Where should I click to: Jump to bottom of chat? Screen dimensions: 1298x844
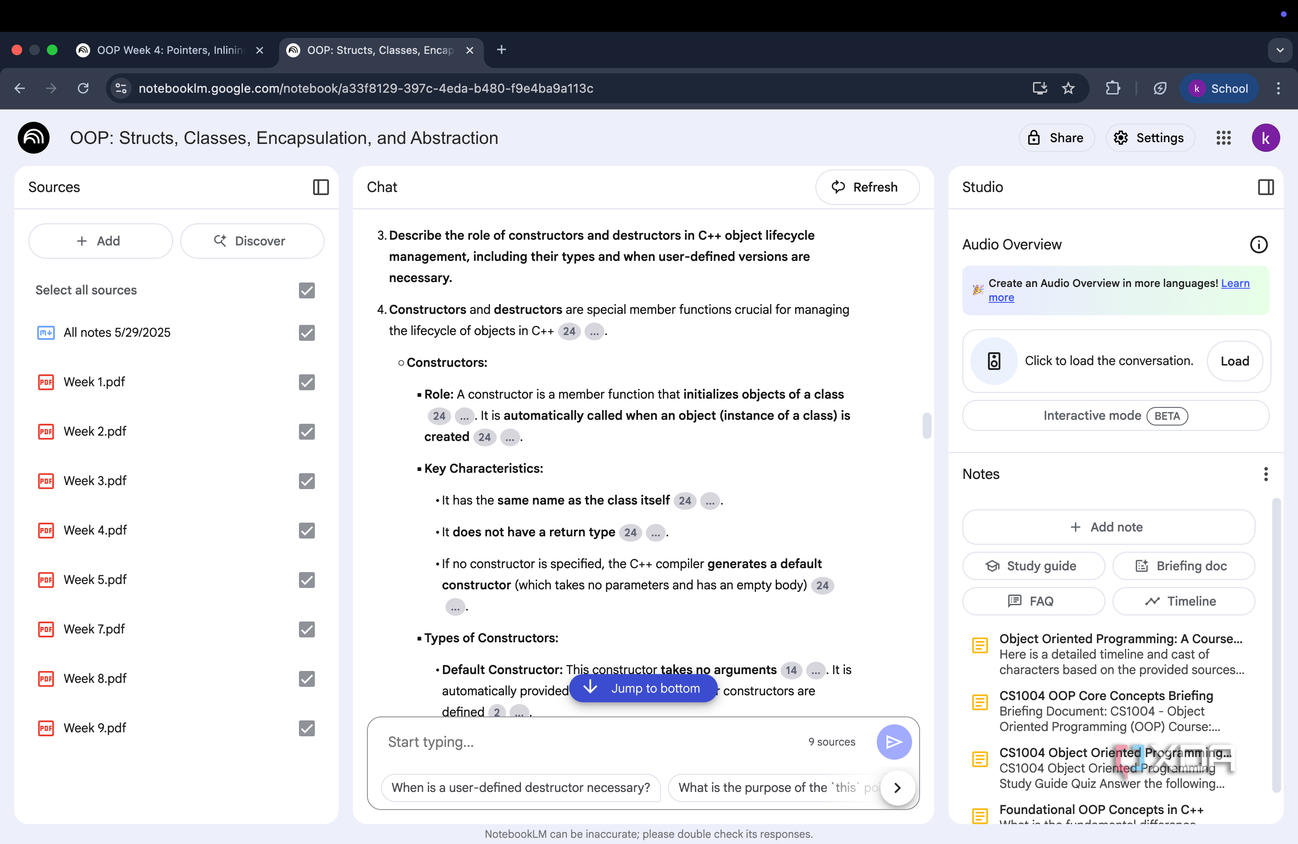click(643, 688)
